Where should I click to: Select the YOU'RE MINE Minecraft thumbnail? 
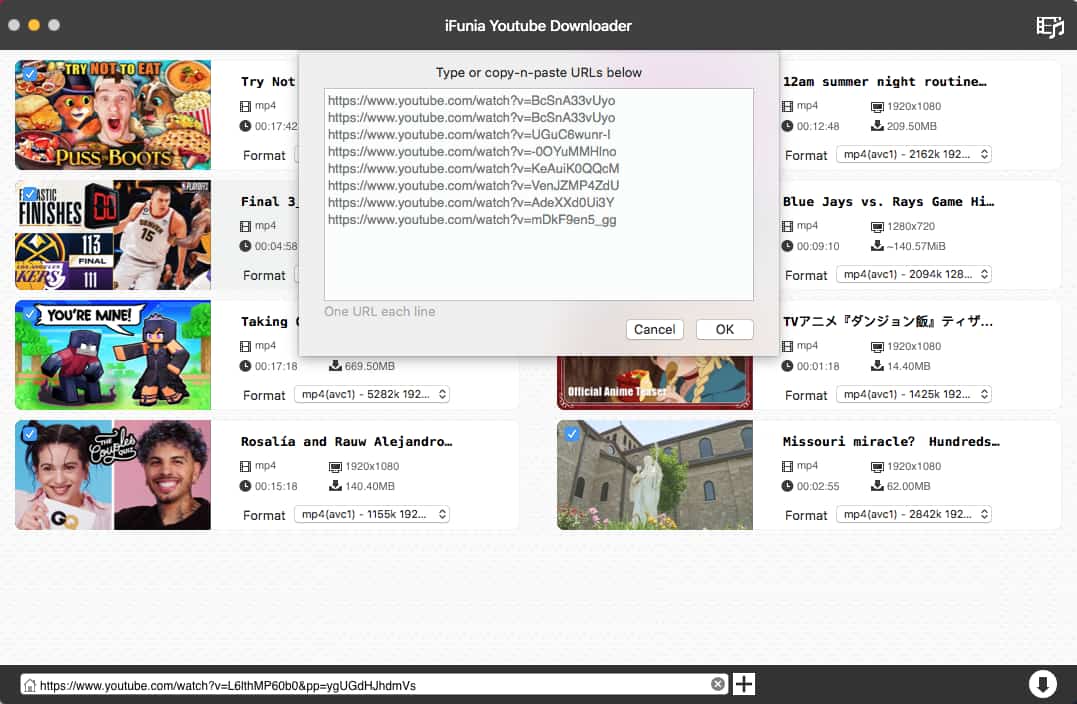[x=113, y=355]
